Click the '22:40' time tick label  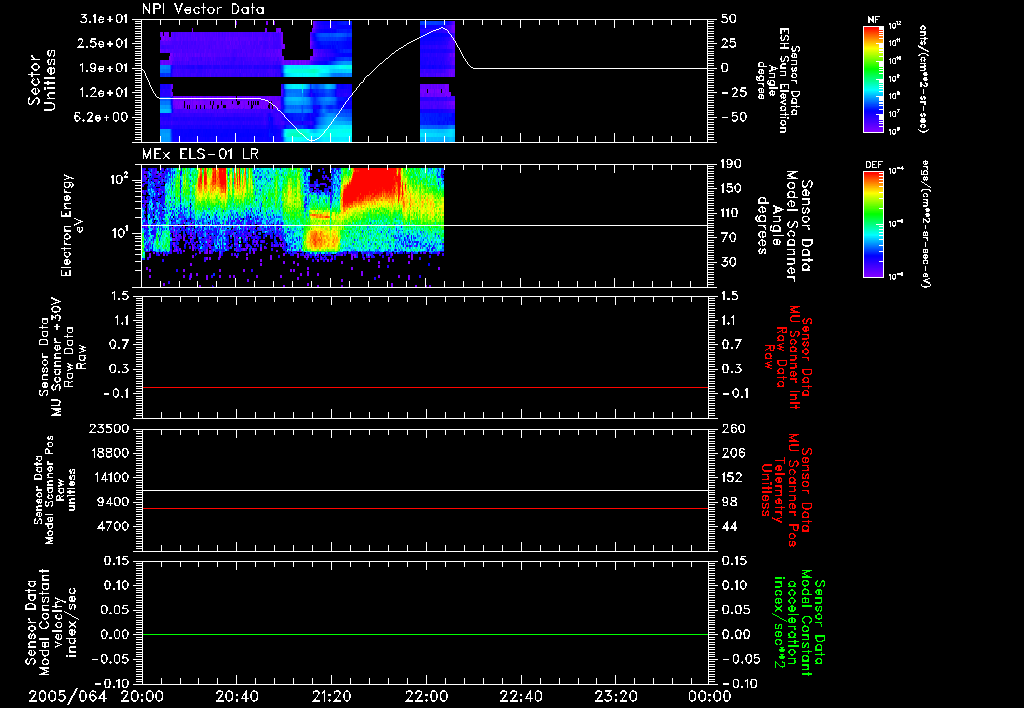pyautogui.click(x=521, y=697)
